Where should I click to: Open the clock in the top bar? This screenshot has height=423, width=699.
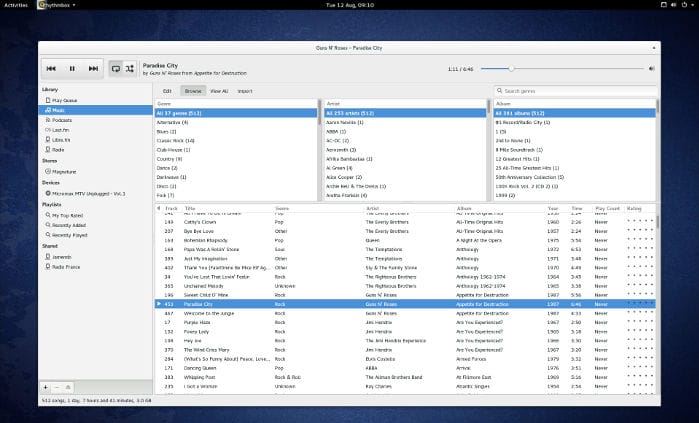(x=350, y=5)
